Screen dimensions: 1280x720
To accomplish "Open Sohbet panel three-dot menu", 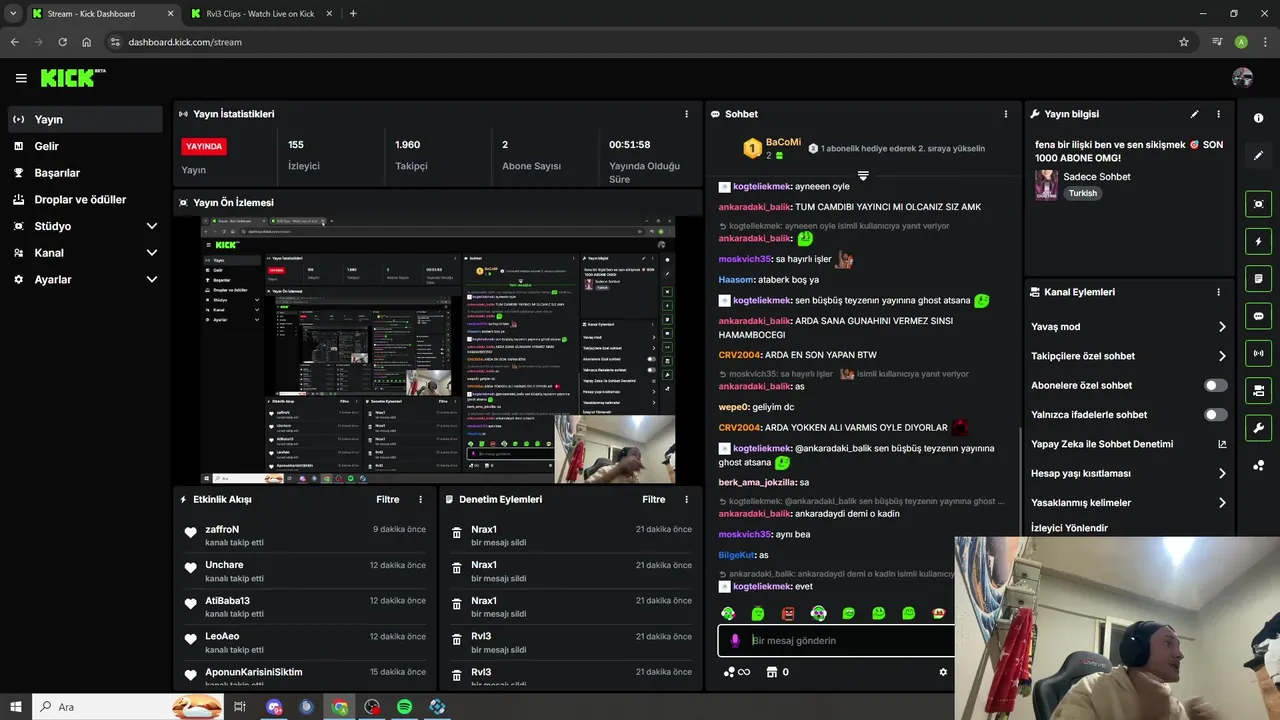I will click(x=1004, y=114).
